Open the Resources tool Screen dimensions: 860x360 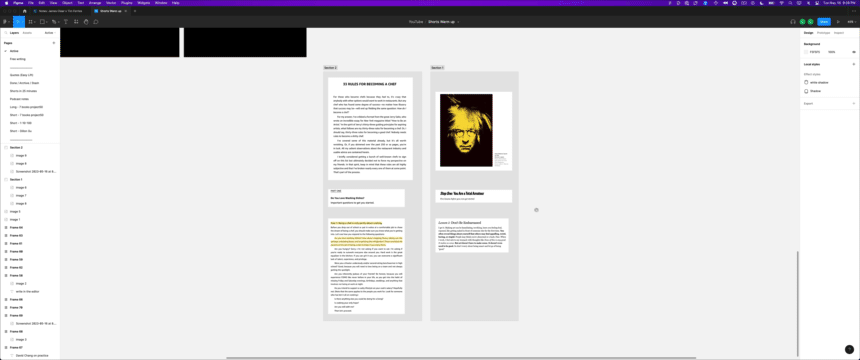76,22
